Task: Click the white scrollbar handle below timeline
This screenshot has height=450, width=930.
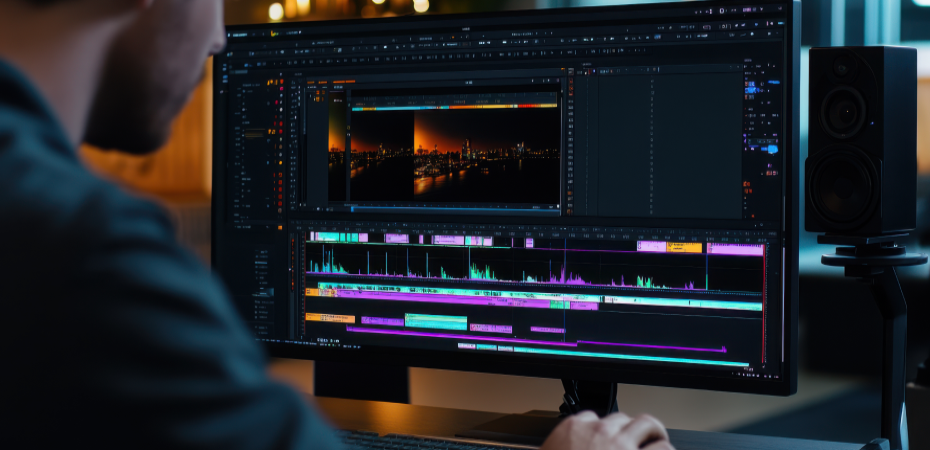Action: click(x=466, y=346)
